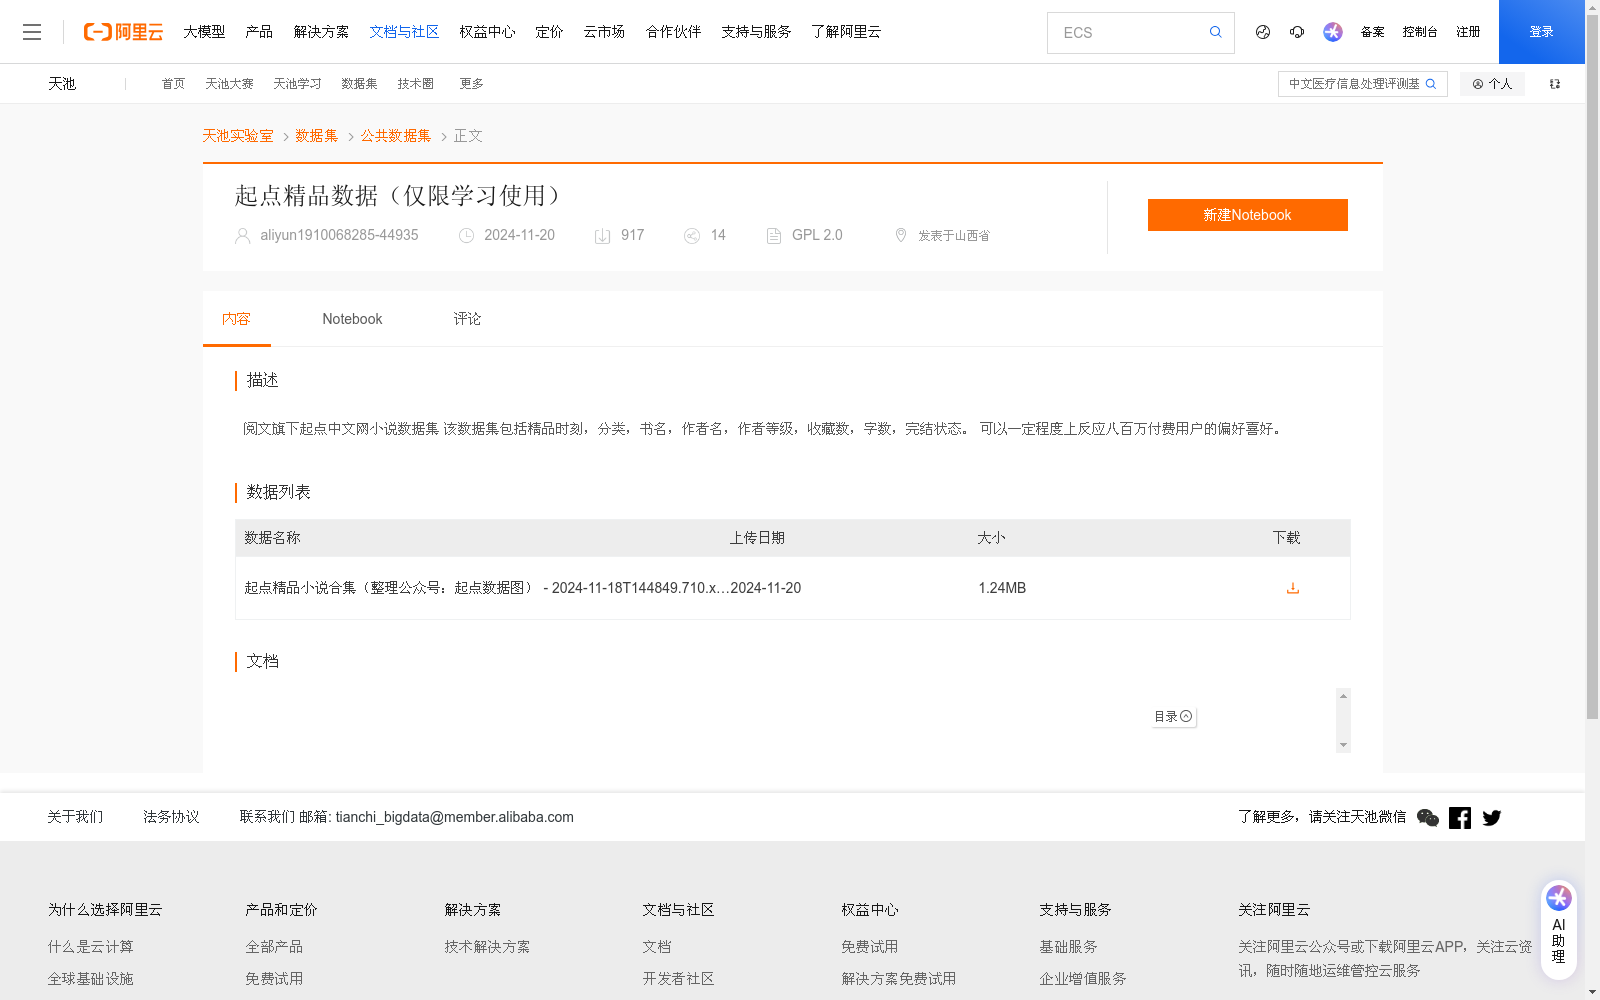The image size is (1600, 1000).
Task: Click the magnifier in Tianchi search bar
Action: click(x=1431, y=84)
